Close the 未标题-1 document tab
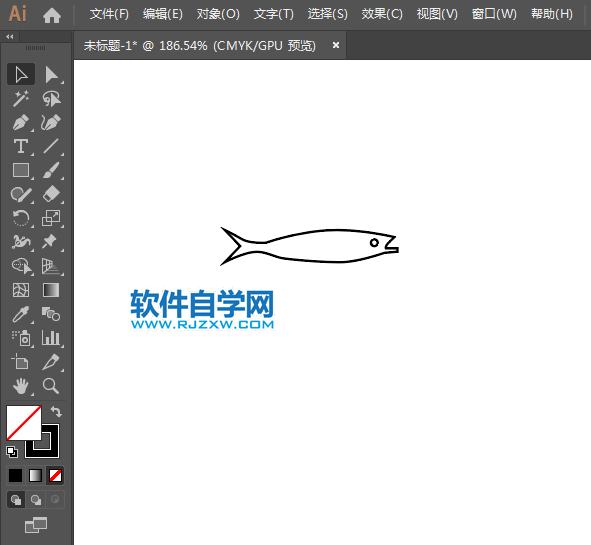Viewport: 591px width, 545px height. pos(336,45)
